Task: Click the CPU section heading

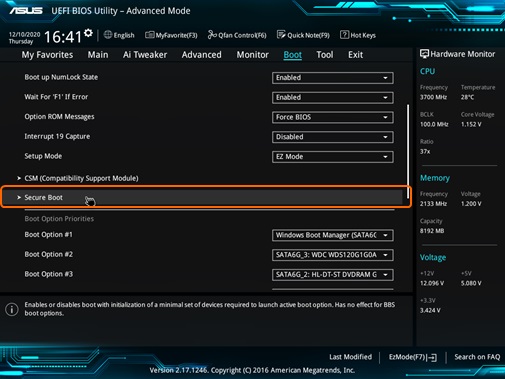Action: pyautogui.click(x=427, y=71)
